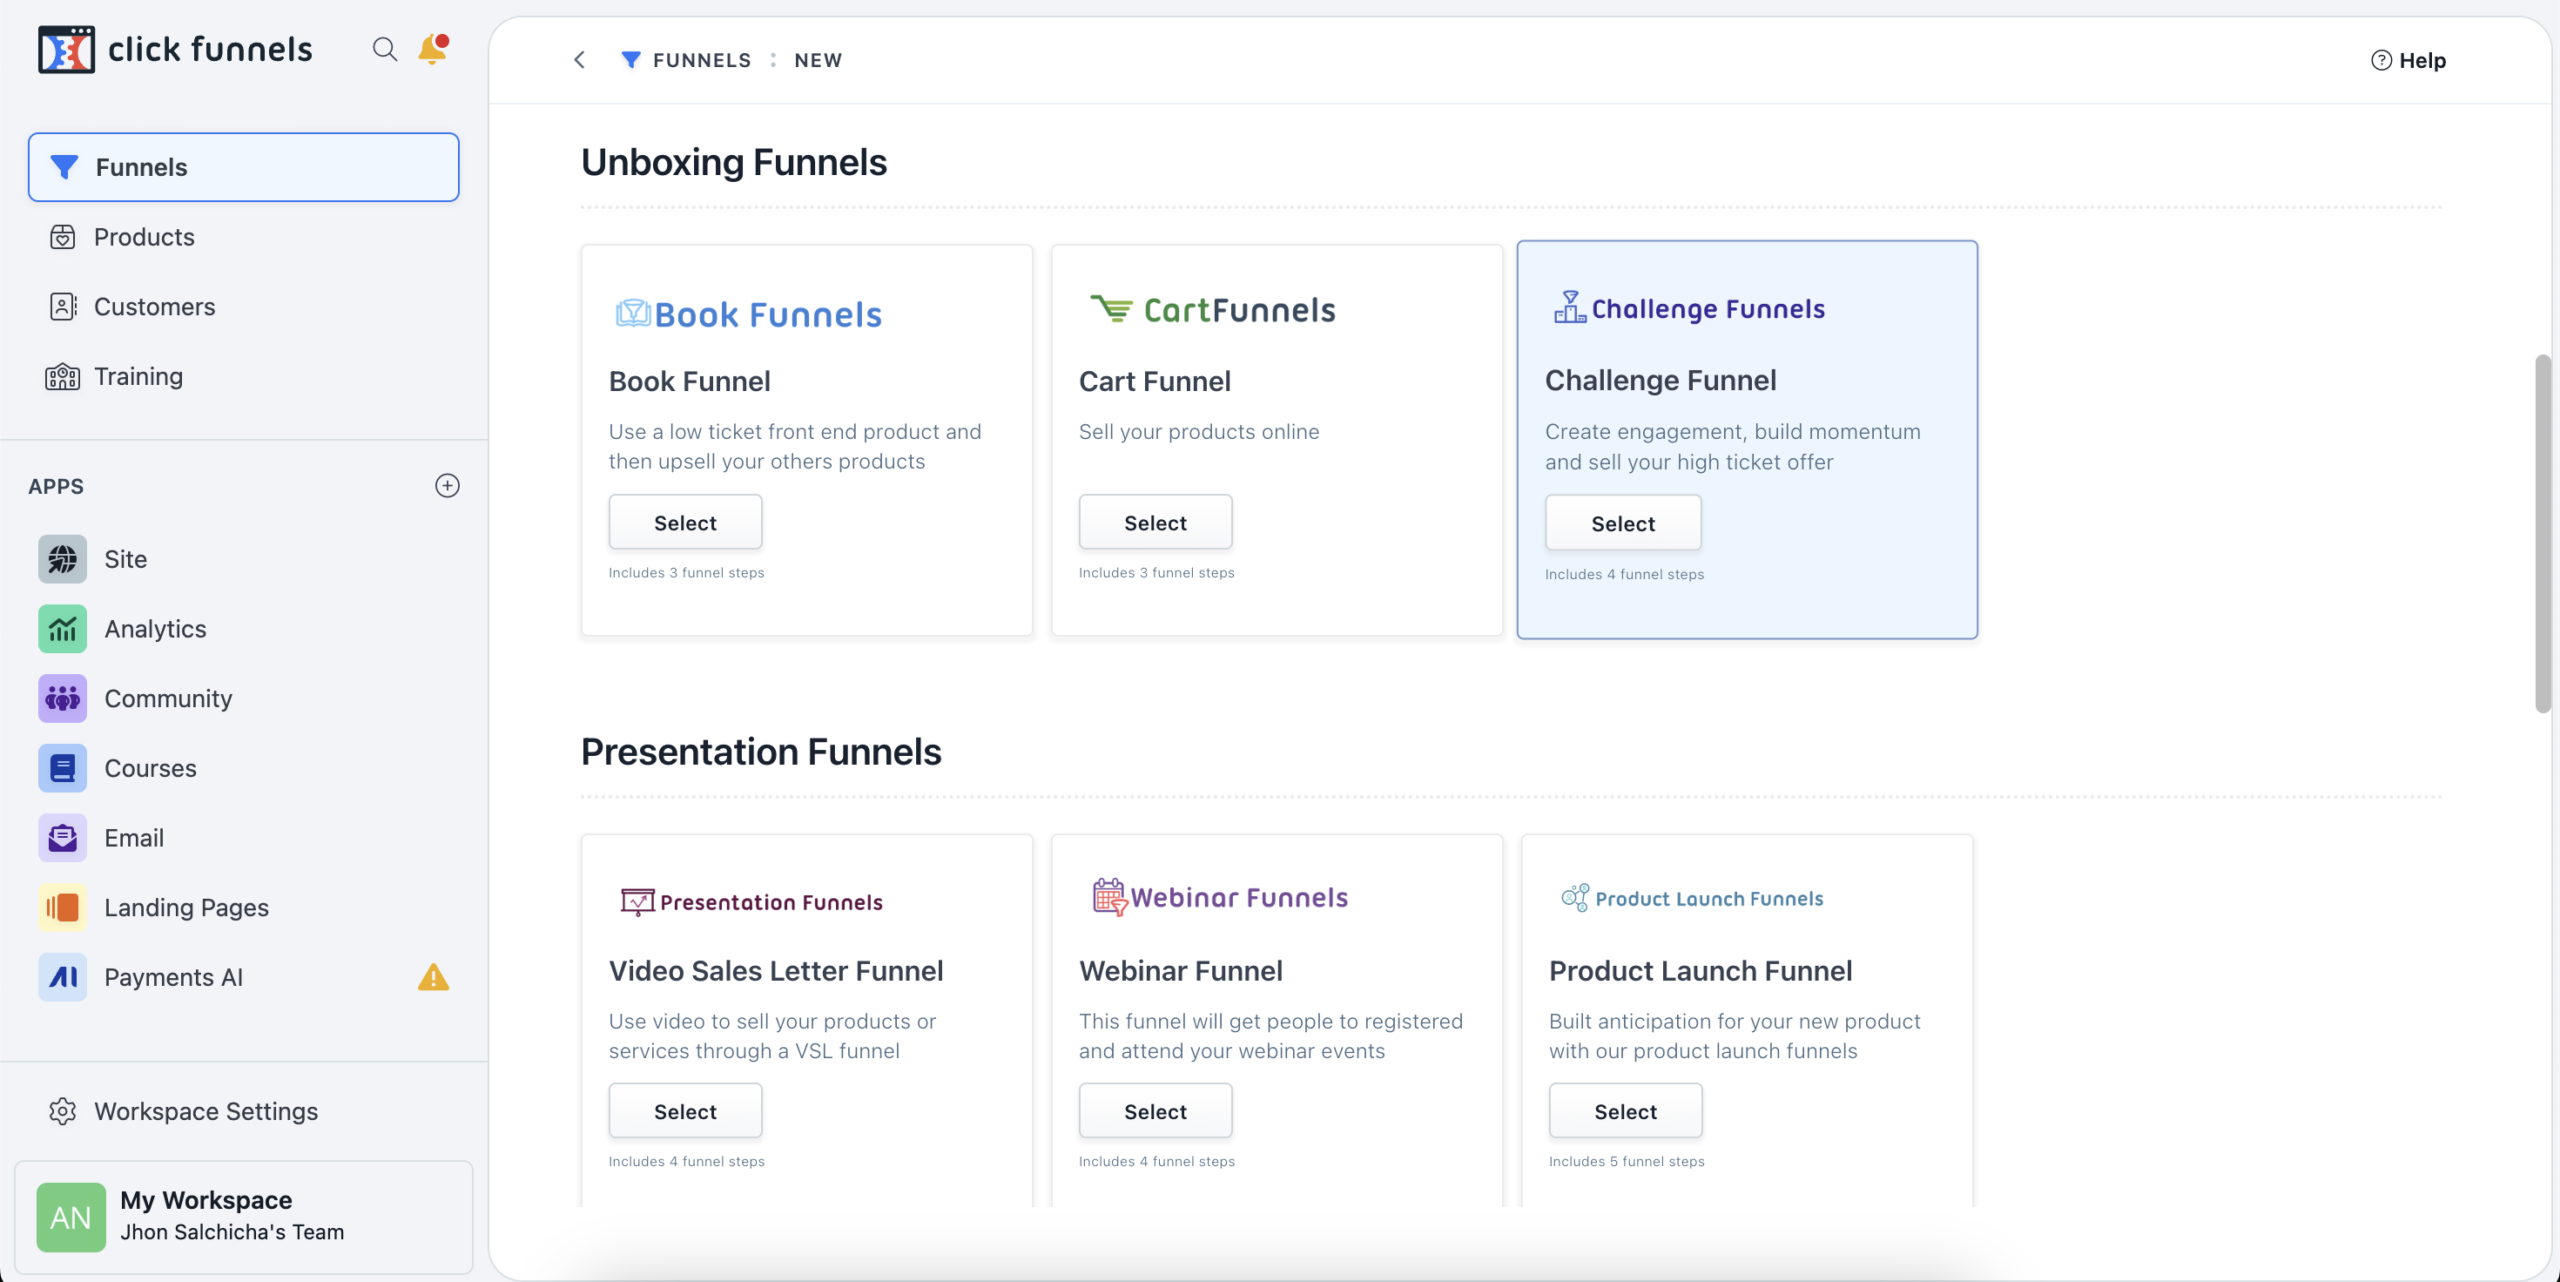Image resolution: width=2560 pixels, height=1282 pixels.
Task: Click the ClickFunnels logo icon
Action: (66, 49)
